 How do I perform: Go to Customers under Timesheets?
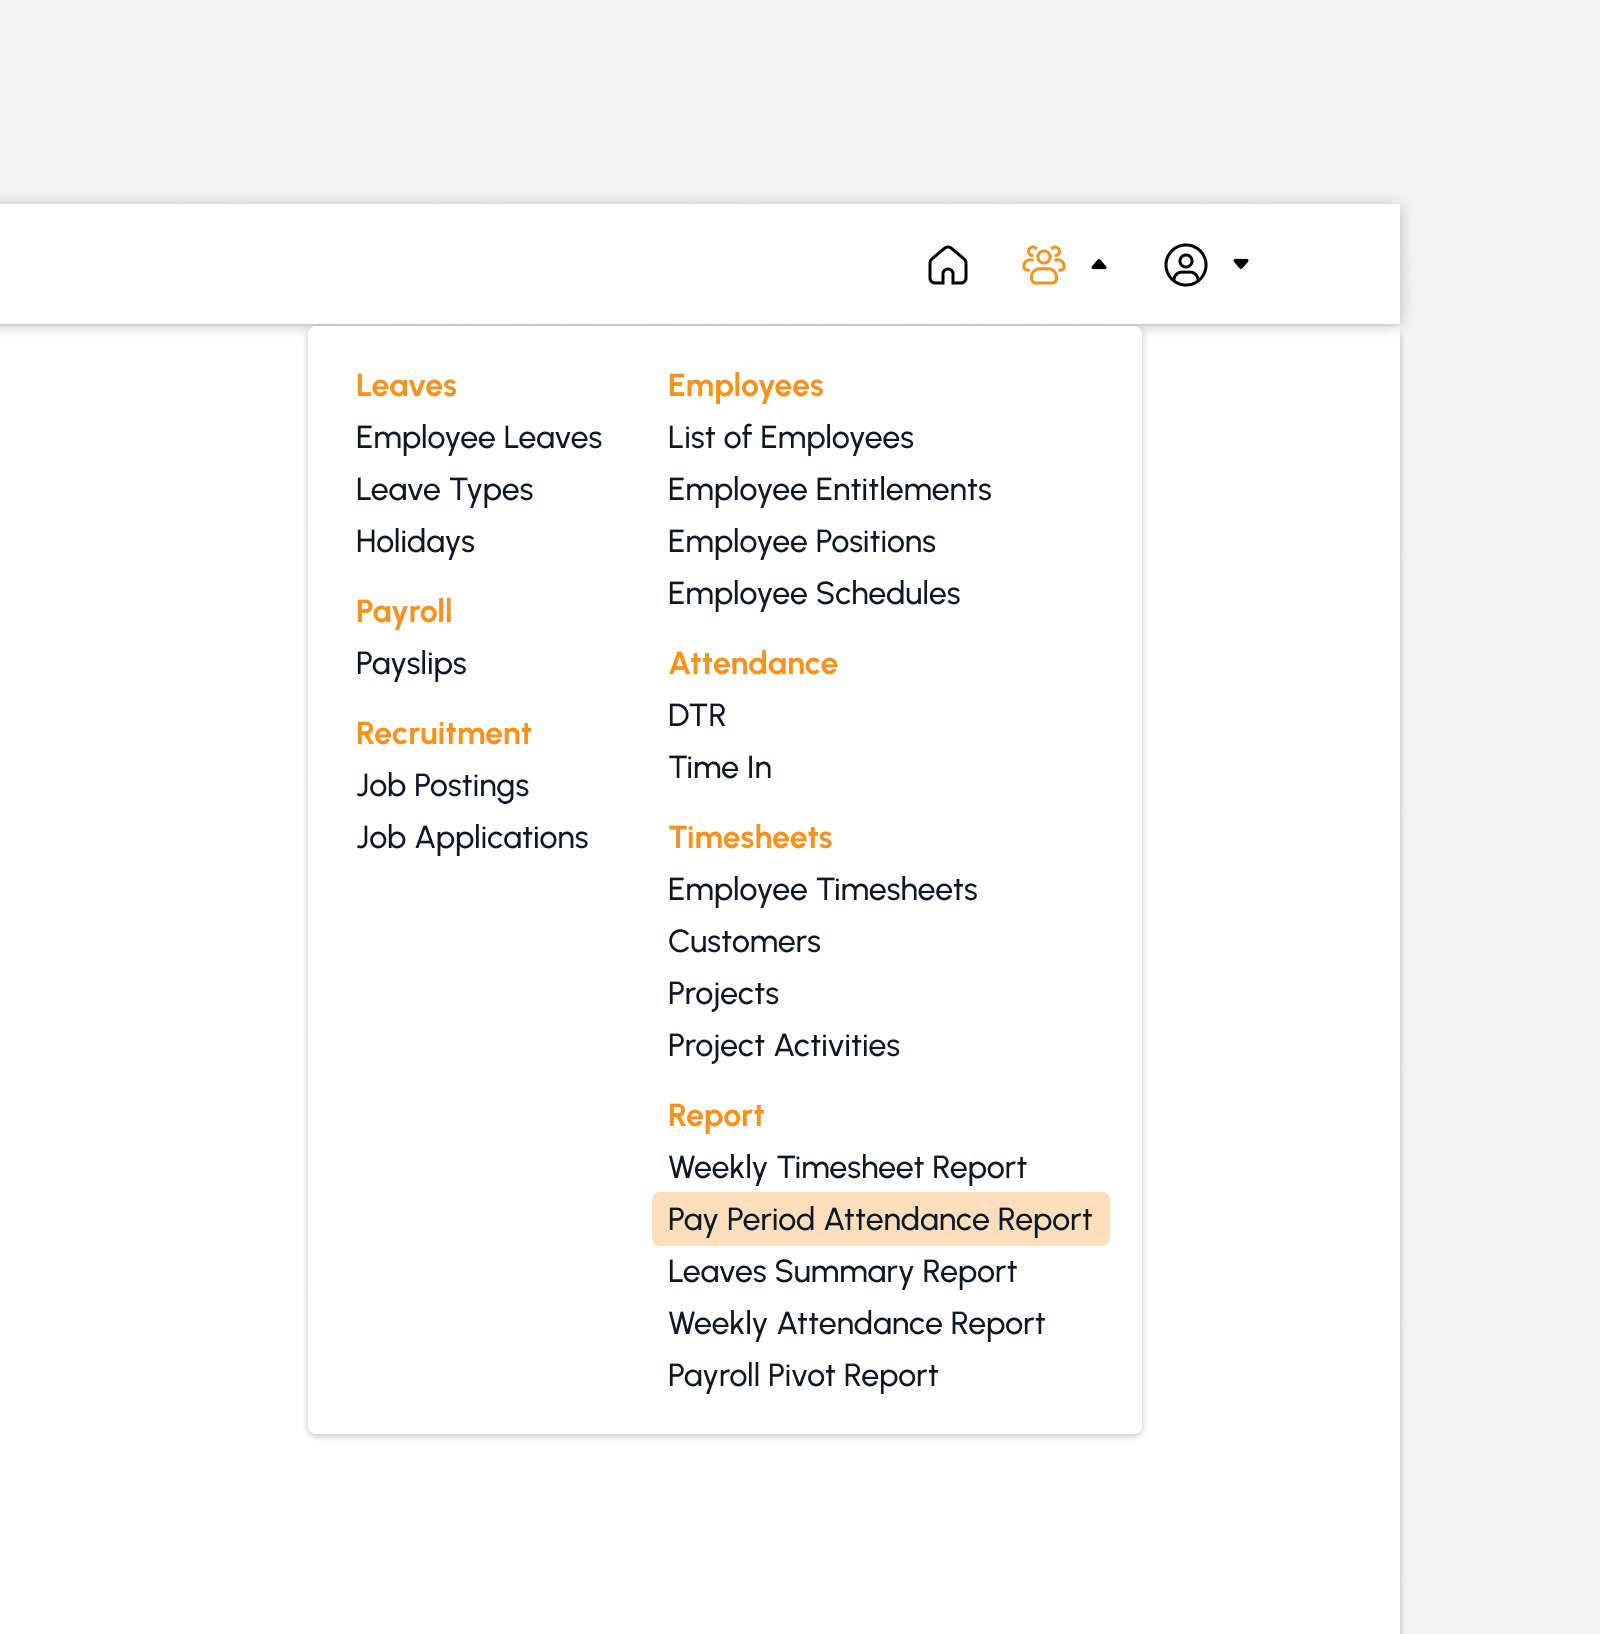744,942
